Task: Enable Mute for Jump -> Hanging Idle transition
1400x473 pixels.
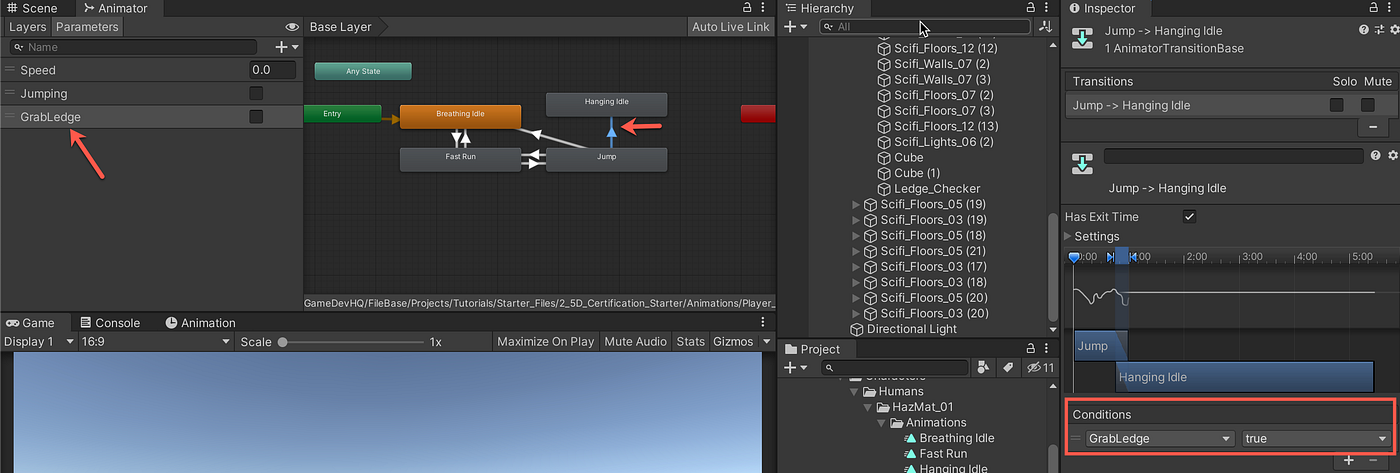Action: point(1368,105)
